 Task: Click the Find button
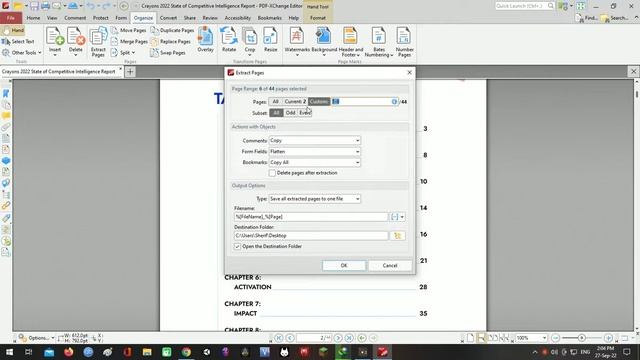[587, 18]
